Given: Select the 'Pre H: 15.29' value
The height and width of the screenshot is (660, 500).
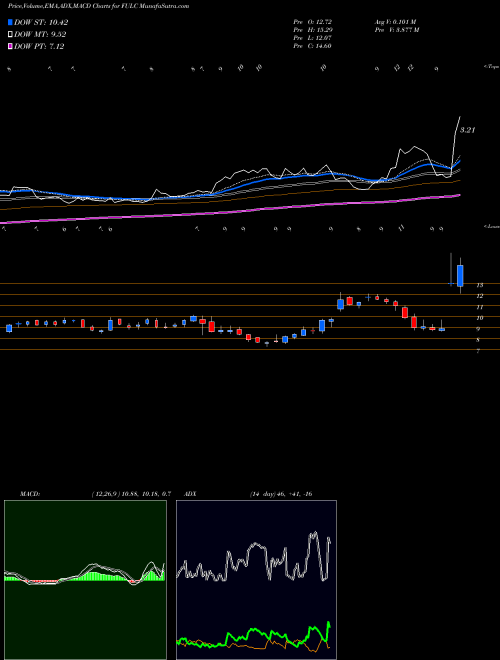Looking at the screenshot, I should [313, 30].
